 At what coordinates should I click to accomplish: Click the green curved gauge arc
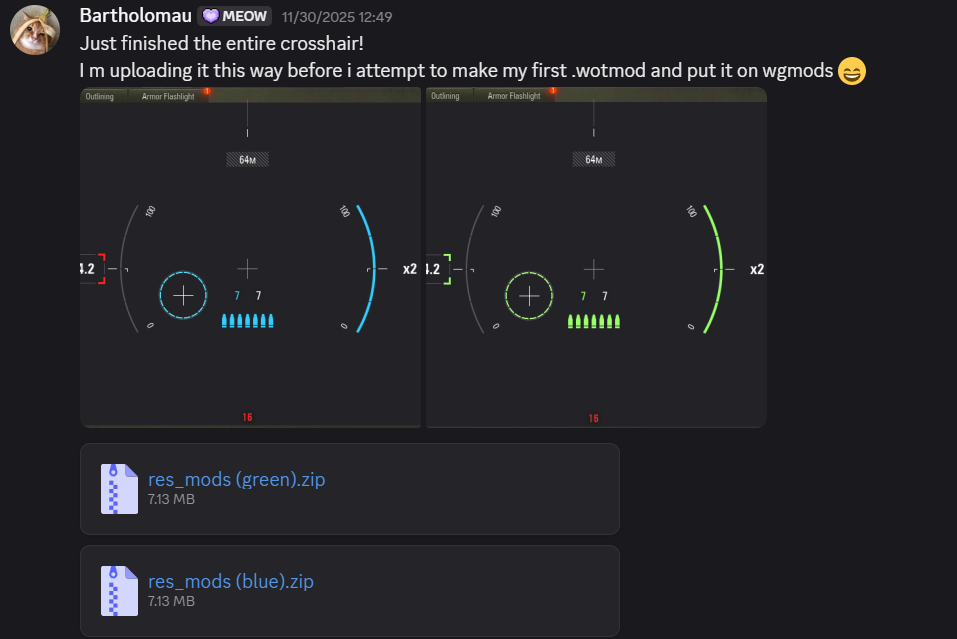[713, 269]
